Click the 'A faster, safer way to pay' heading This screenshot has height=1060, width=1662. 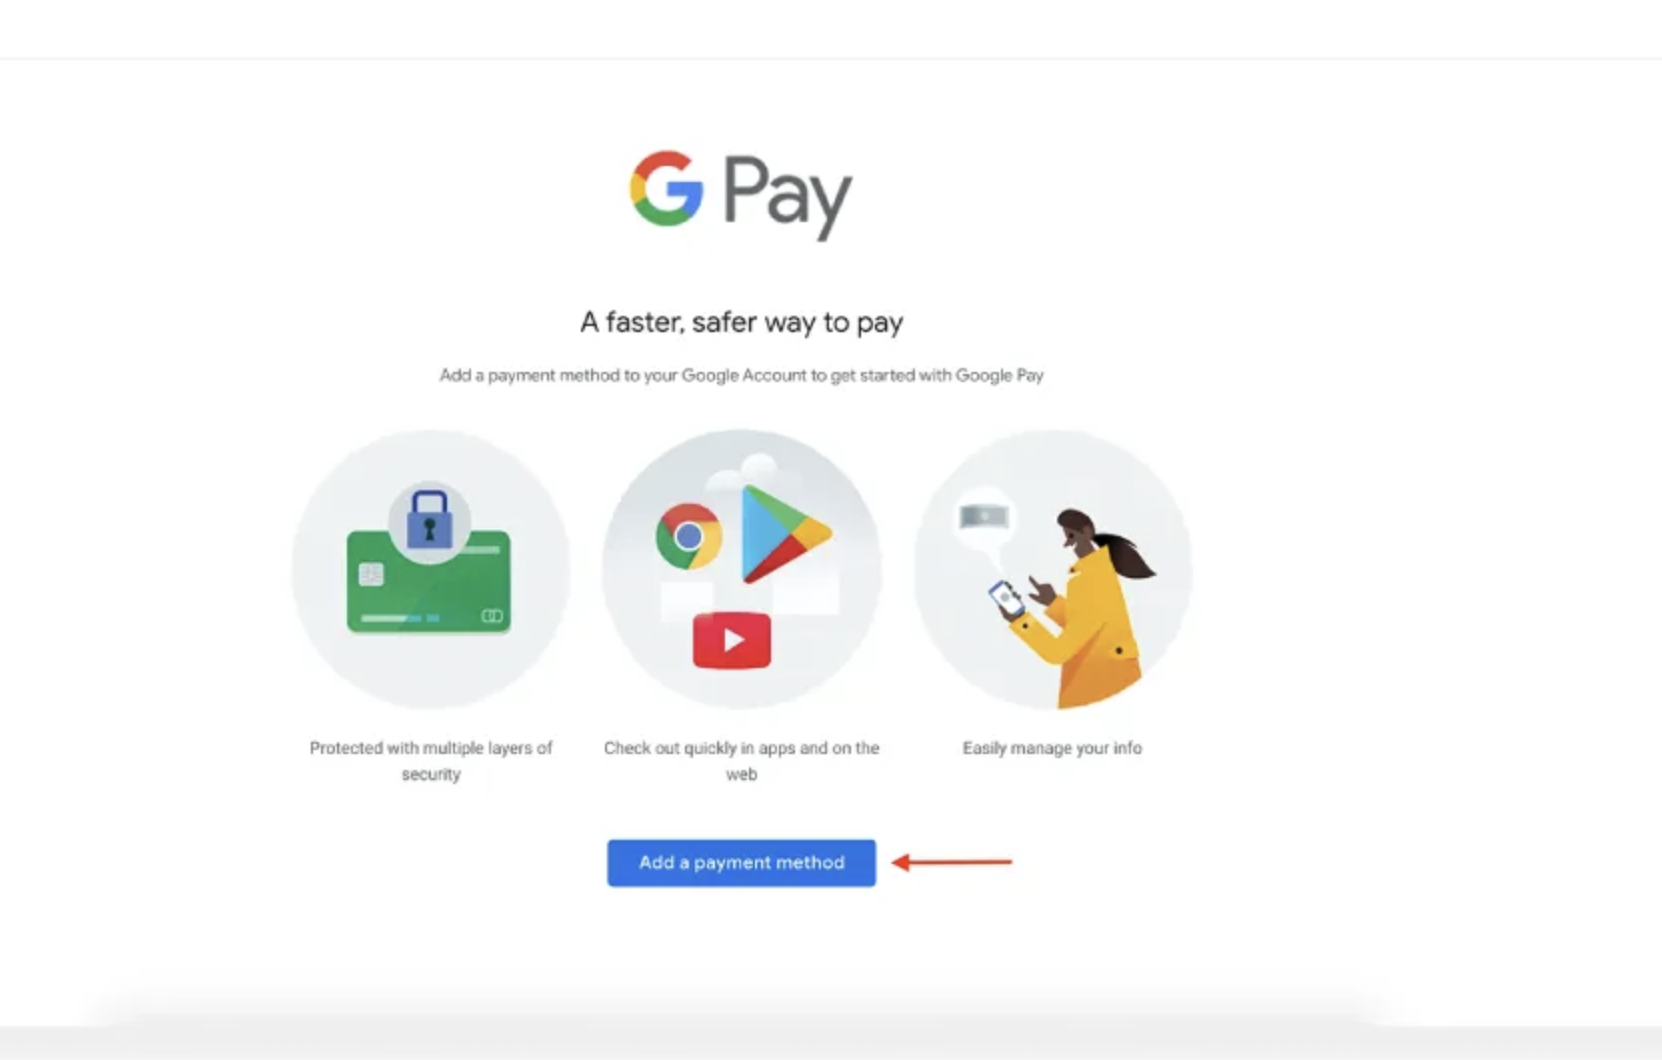click(741, 322)
